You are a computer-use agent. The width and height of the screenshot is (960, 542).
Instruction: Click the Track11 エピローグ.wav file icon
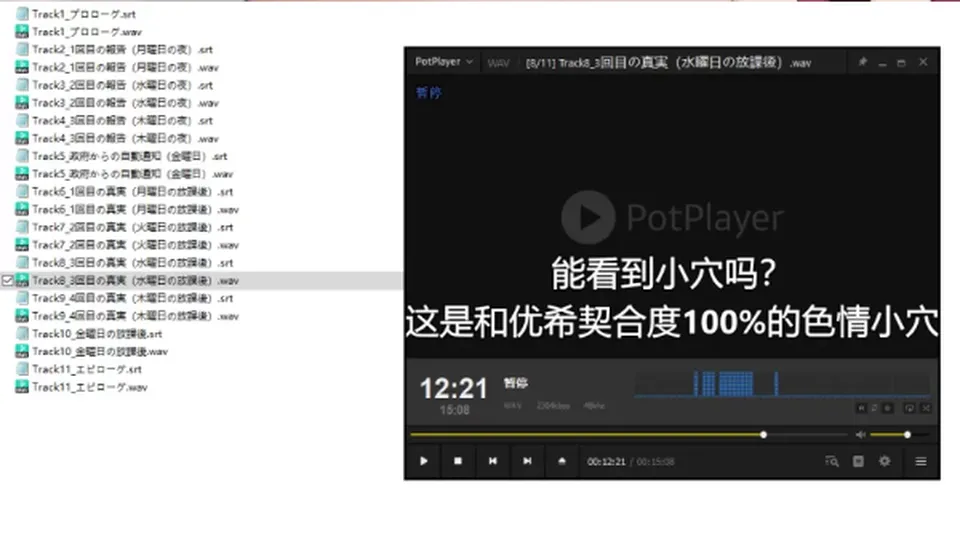click(x=22, y=387)
